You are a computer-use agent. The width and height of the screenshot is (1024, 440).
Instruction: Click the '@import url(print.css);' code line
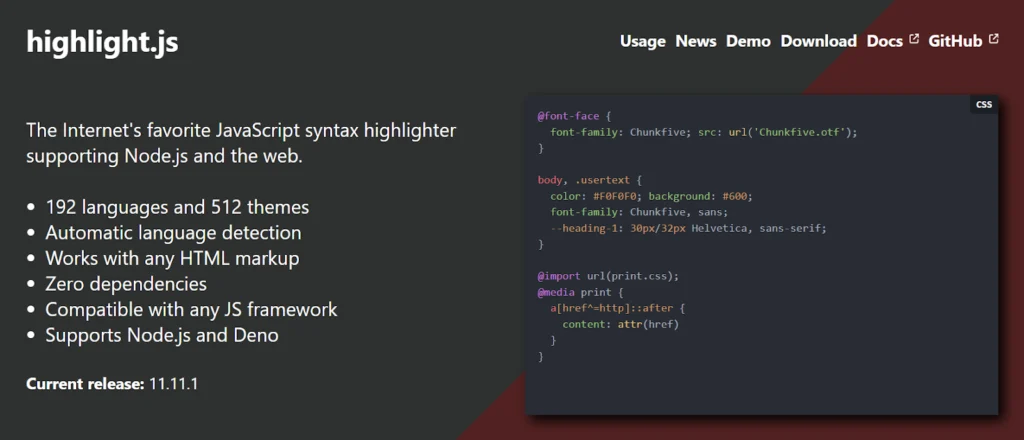[x=608, y=276]
